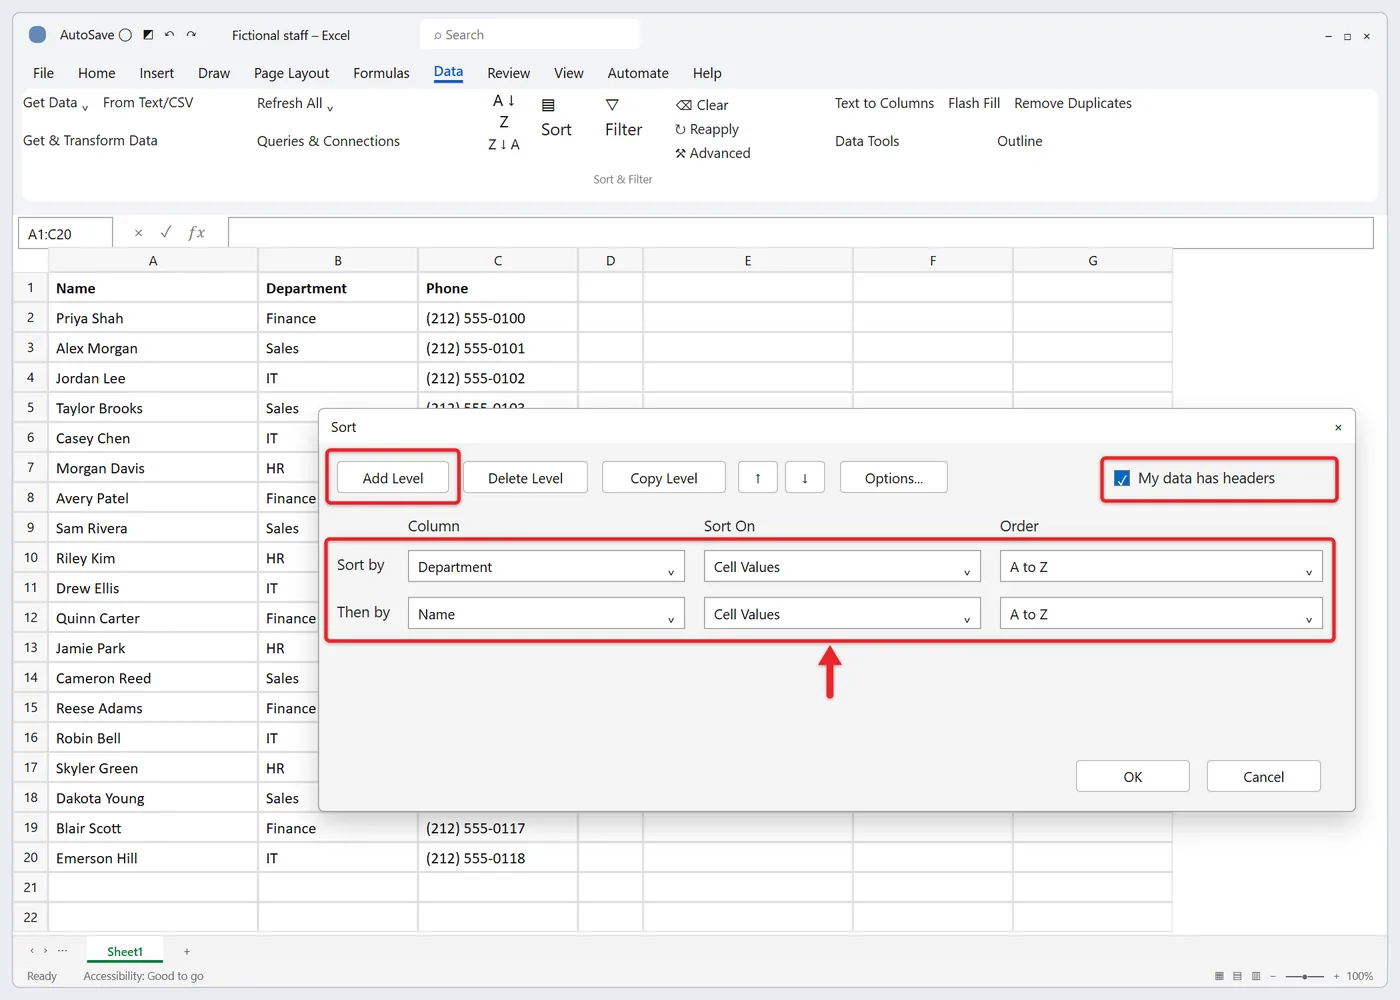Open the File menu
Viewport: 1400px width, 1000px height.
[43, 73]
